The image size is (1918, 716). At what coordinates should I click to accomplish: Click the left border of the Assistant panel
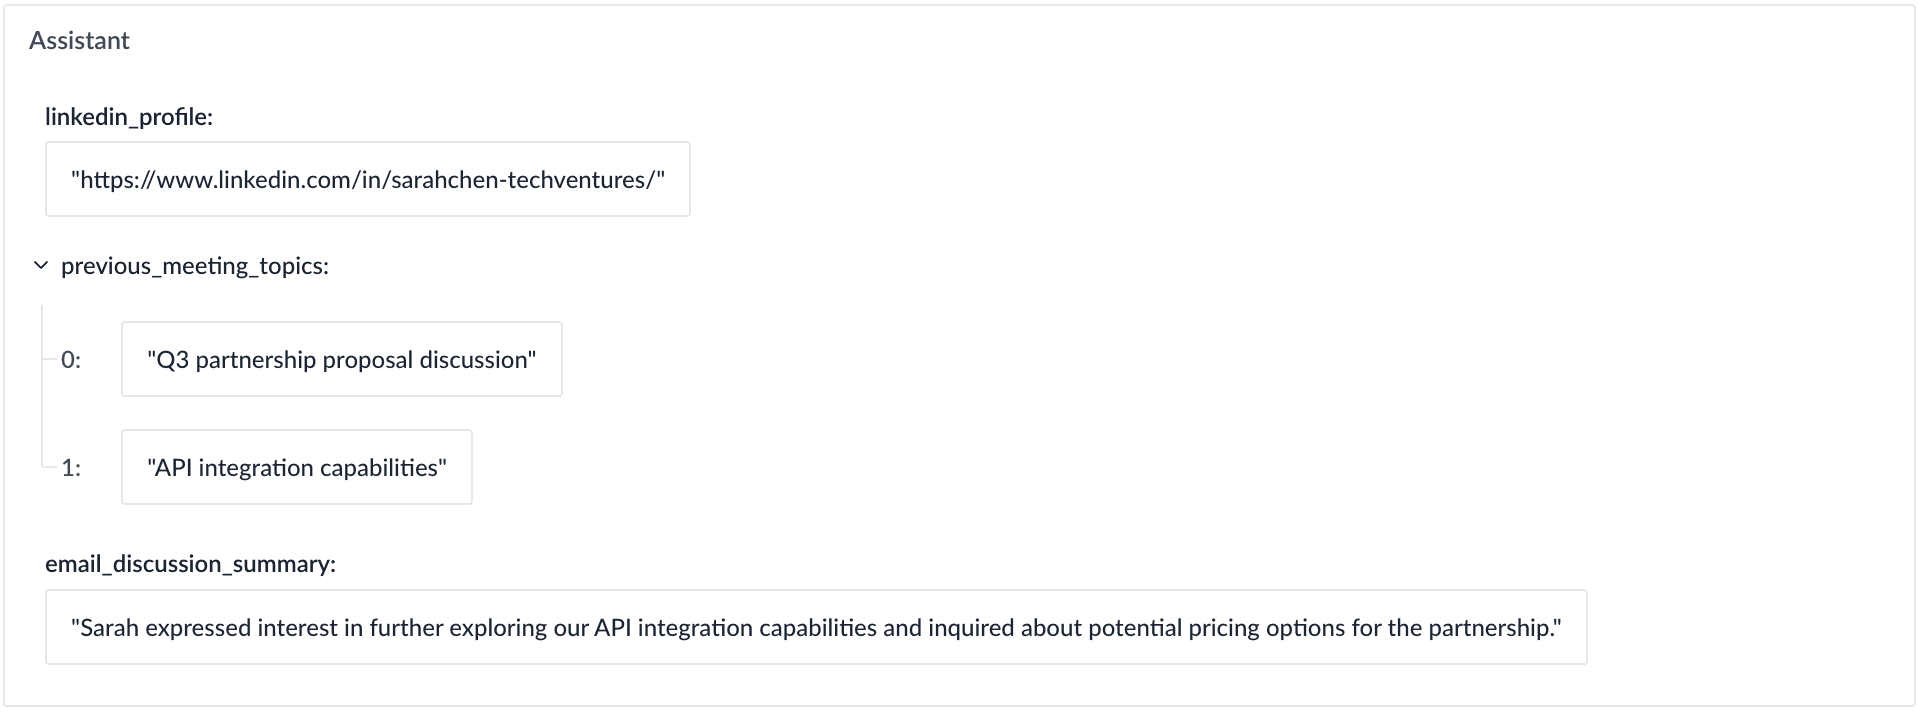point(6,358)
